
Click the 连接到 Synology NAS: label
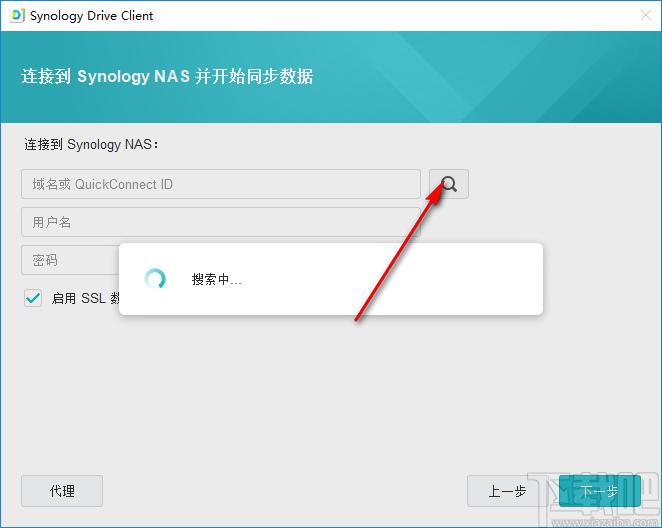click(92, 144)
